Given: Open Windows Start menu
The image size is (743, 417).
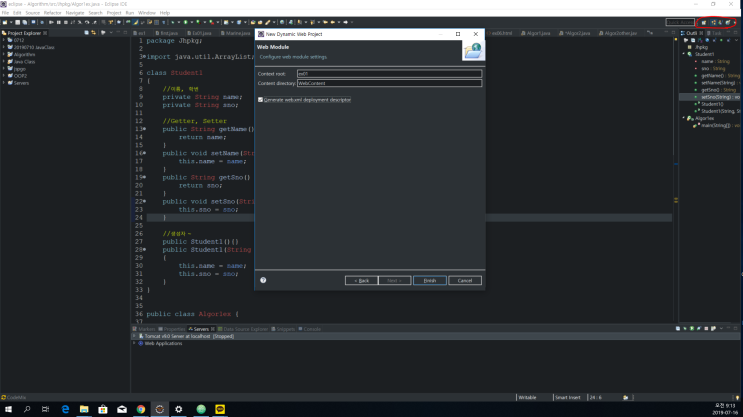Looking at the screenshot, I should coord(8,409).
